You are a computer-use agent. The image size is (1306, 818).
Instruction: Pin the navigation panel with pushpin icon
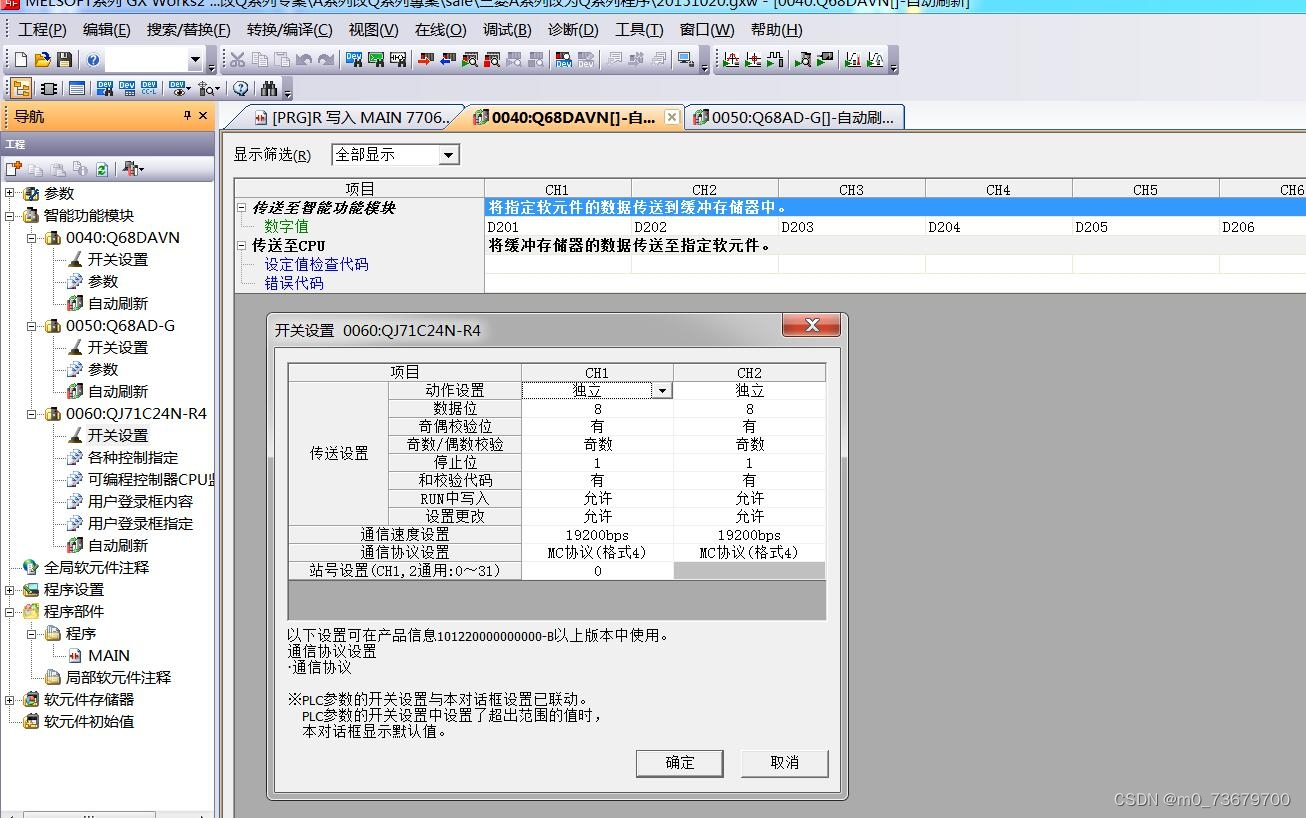(187, 116)
